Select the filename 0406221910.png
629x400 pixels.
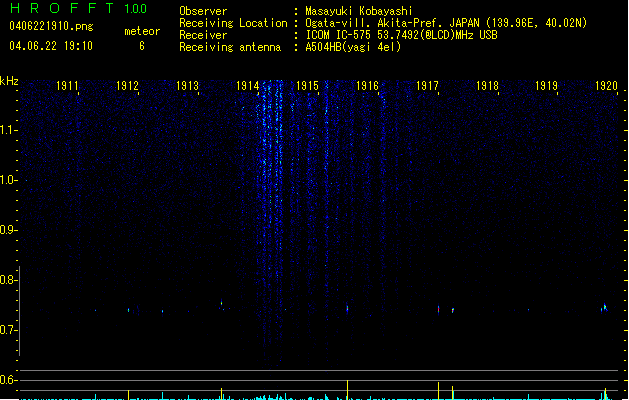tap(51, 27)
